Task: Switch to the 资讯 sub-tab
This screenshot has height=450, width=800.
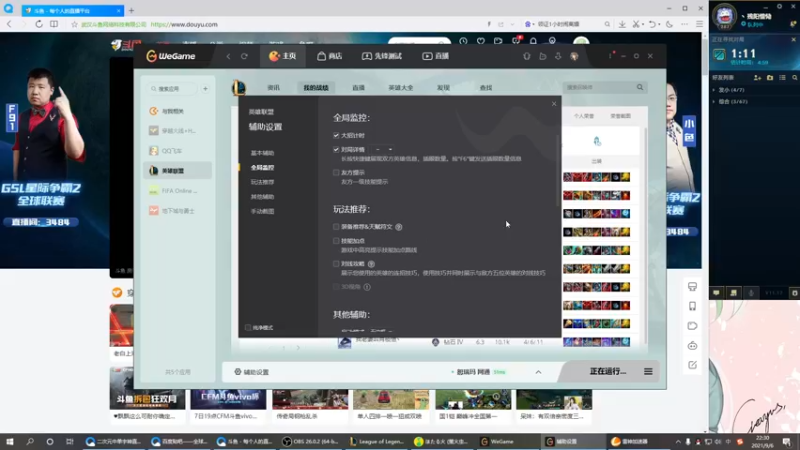Action: pos(273,88)
